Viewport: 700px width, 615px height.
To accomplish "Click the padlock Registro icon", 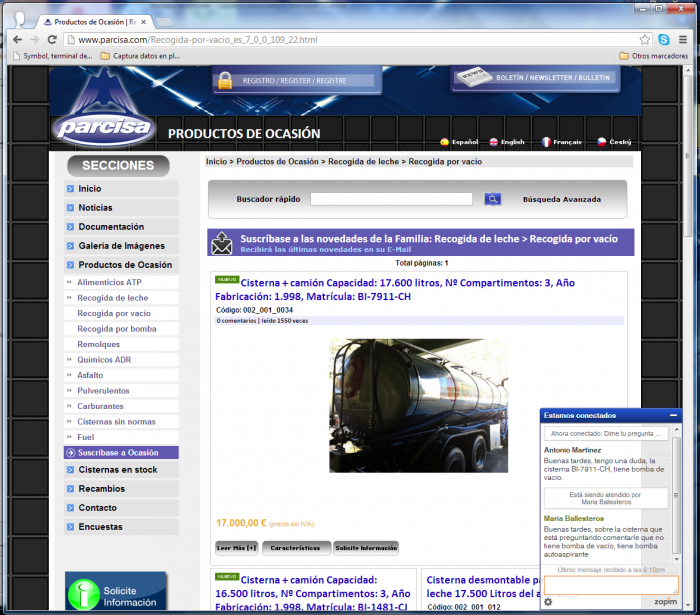I will (225, 80).
